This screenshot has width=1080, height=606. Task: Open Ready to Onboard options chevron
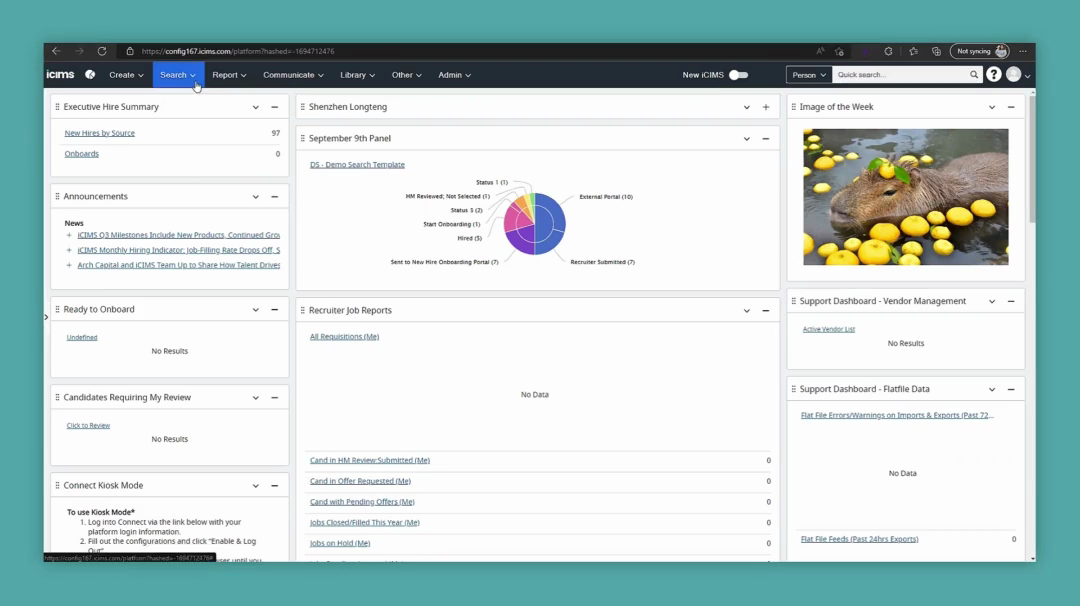pyautogui.click(x=256, y=309)
